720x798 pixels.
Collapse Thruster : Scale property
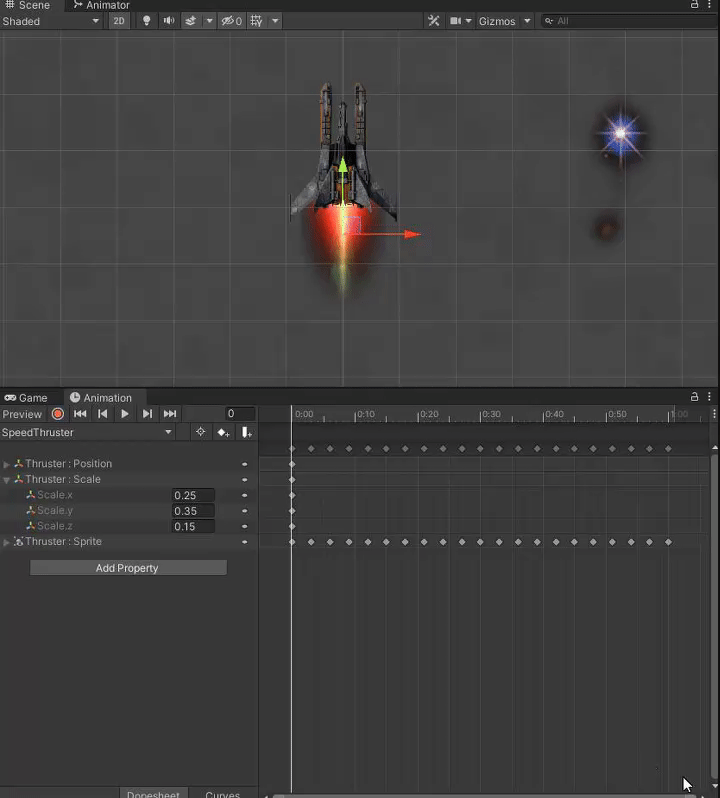(x=7, y=480)
